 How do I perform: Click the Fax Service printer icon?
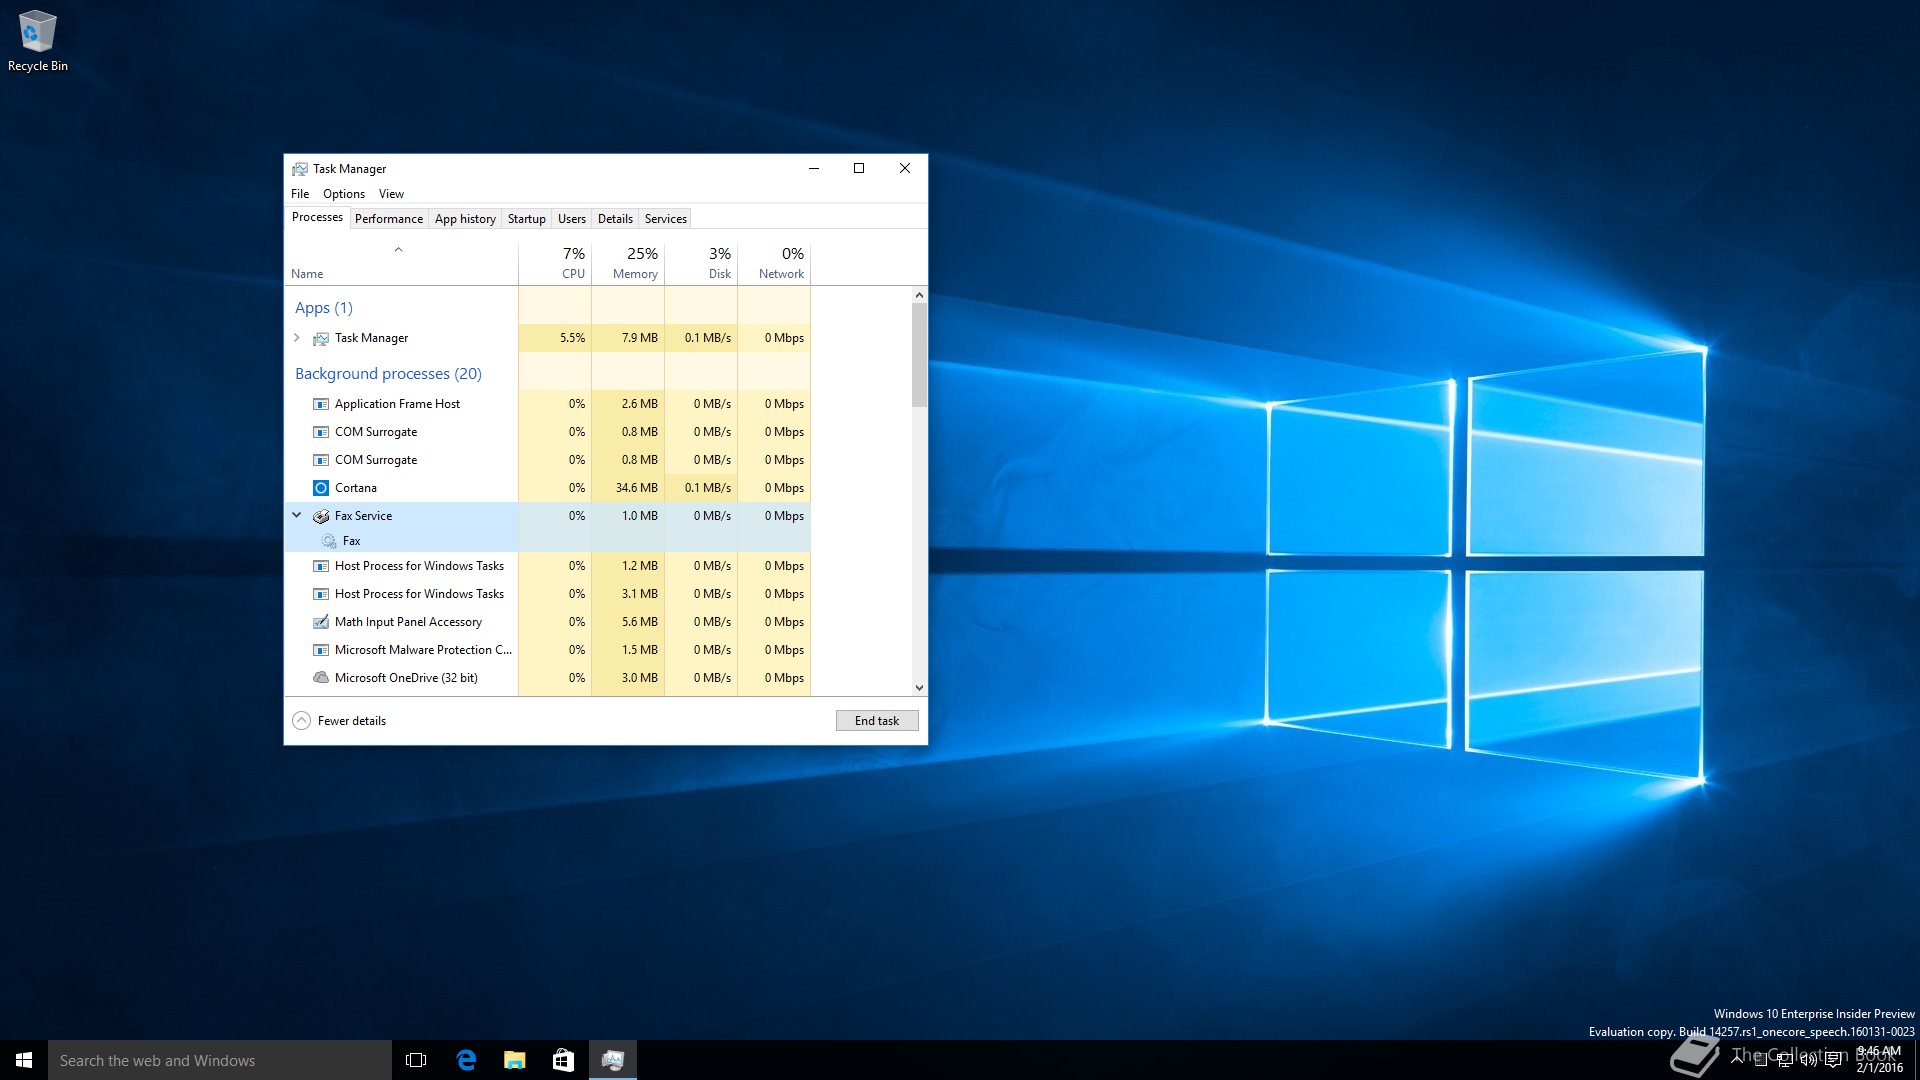click(321, 516)
